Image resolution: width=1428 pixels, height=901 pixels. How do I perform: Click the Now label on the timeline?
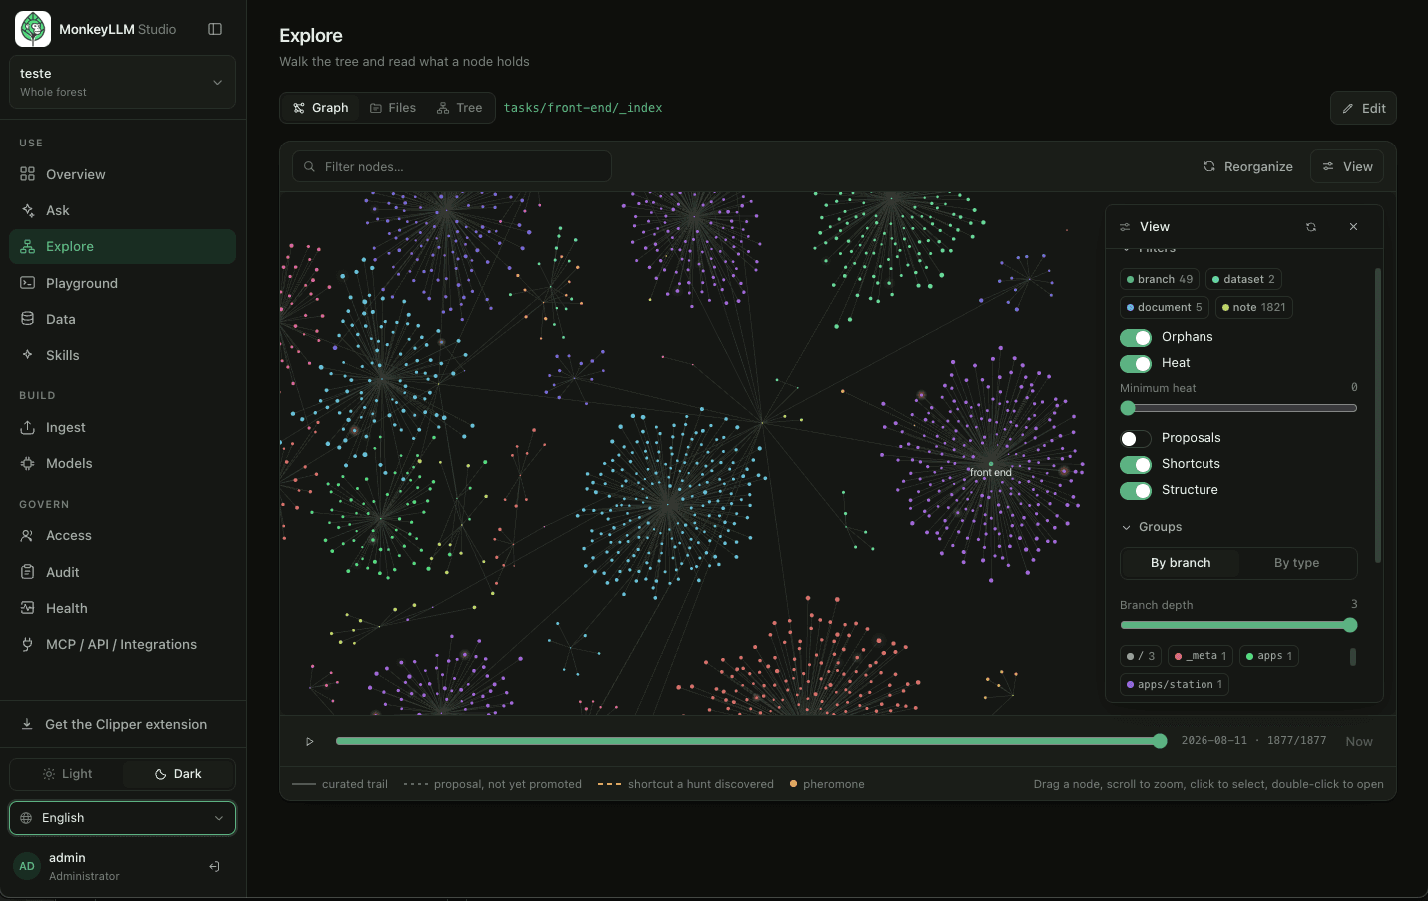[1359, 741]
